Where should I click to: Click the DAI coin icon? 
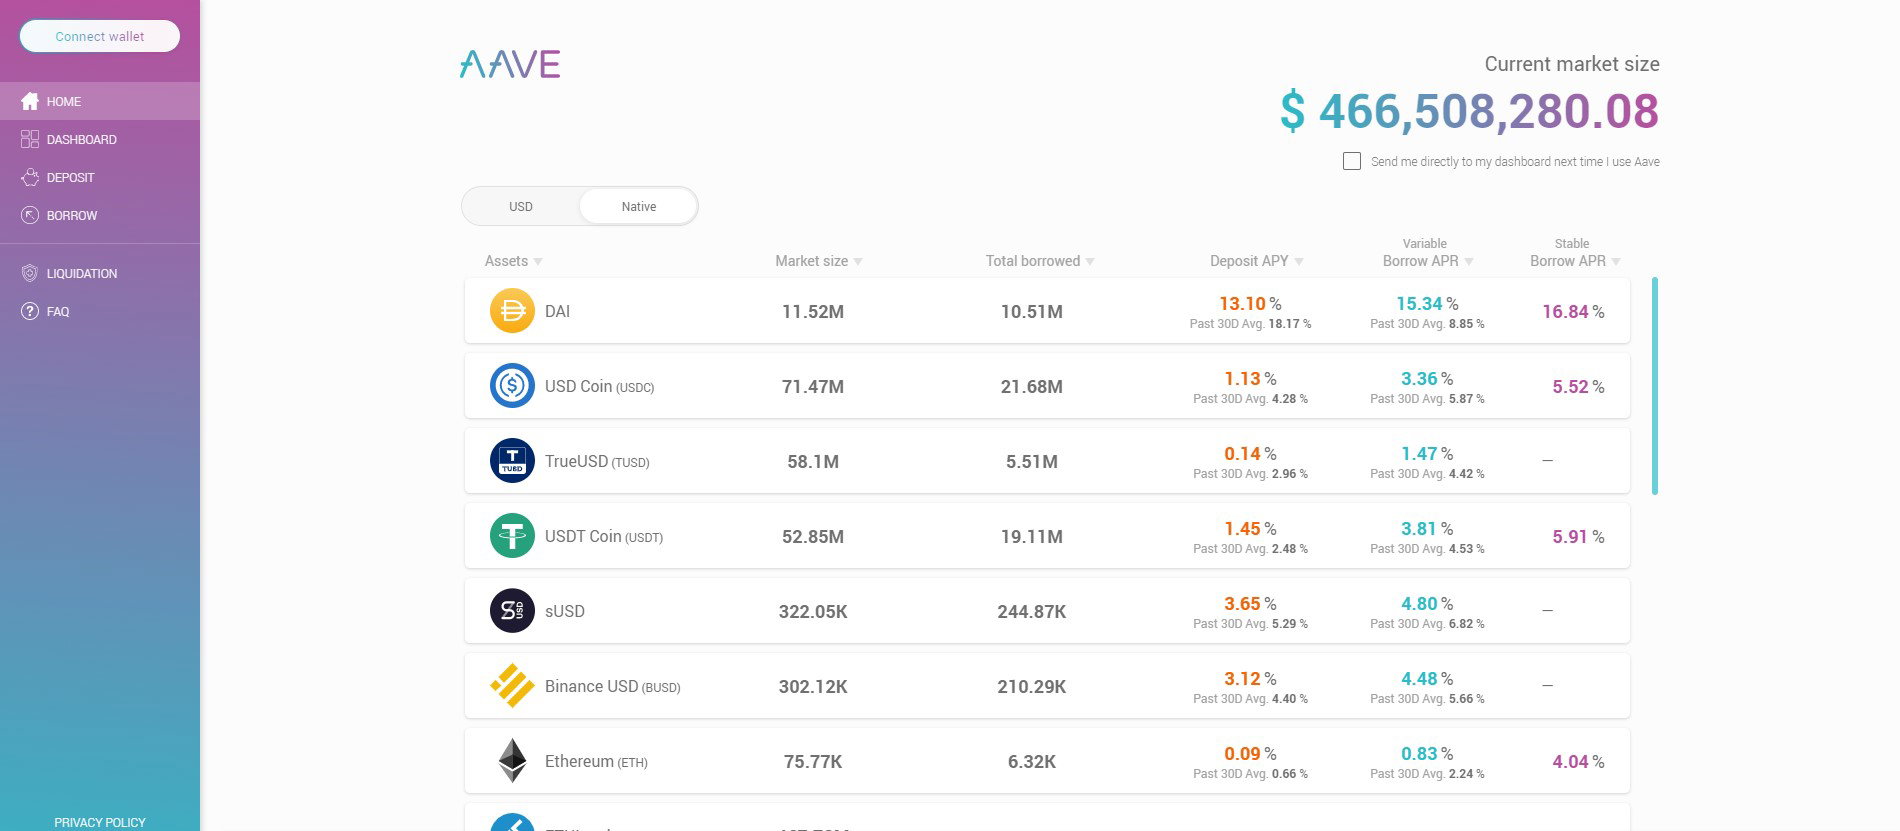pyautogui.click(x=512, y=311)
